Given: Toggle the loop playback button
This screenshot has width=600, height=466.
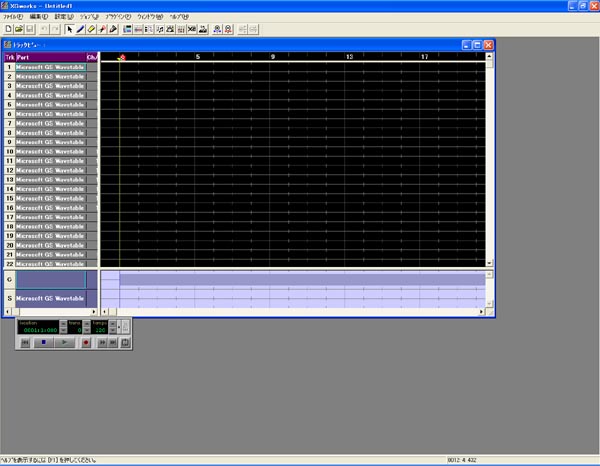Looking at the screenshot, I should click(x=125, y=342).
